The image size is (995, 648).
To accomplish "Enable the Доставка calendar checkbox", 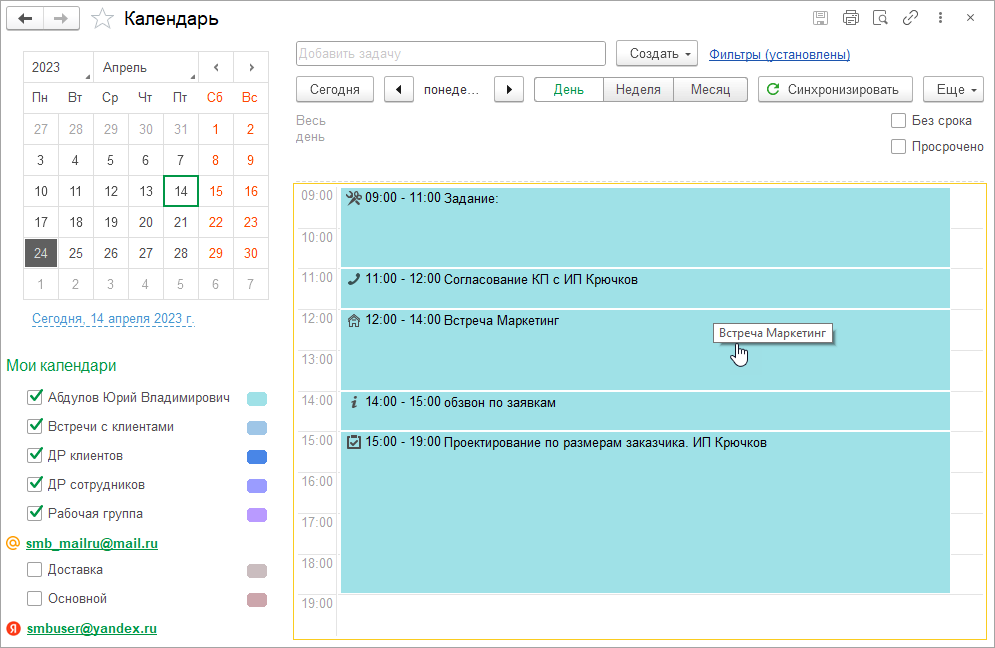I will [x=35, y=570].
